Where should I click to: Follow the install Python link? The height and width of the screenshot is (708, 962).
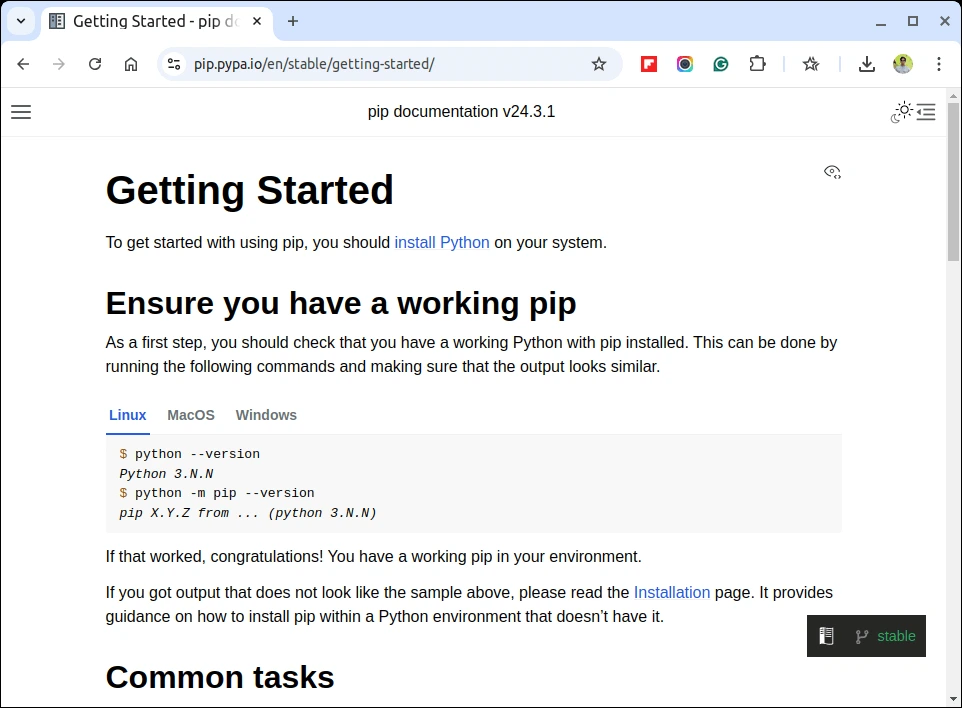coord(442,243)
